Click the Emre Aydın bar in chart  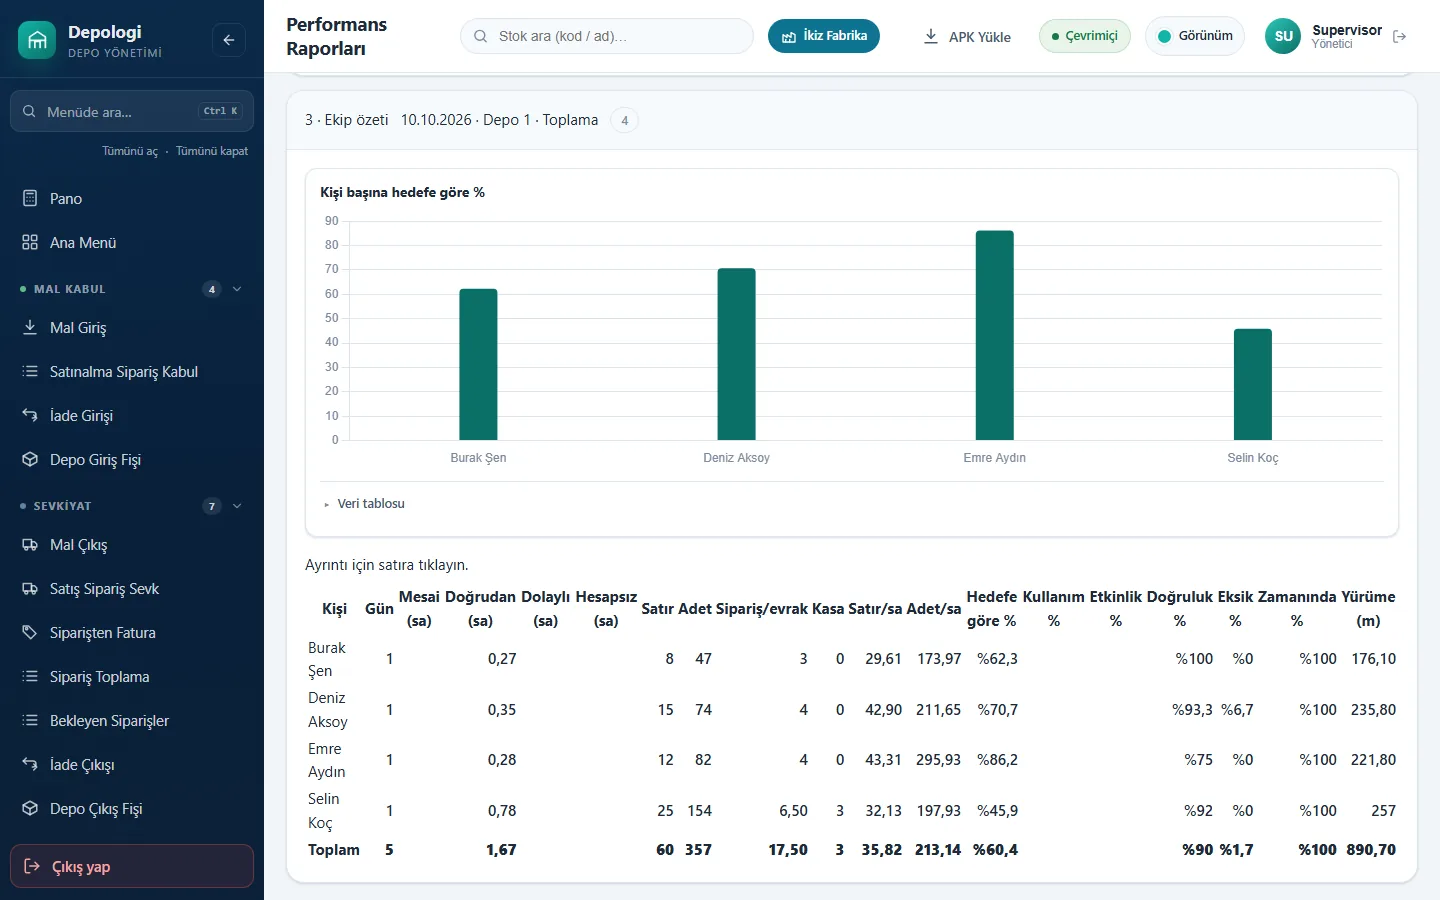[x=994, y=335]
